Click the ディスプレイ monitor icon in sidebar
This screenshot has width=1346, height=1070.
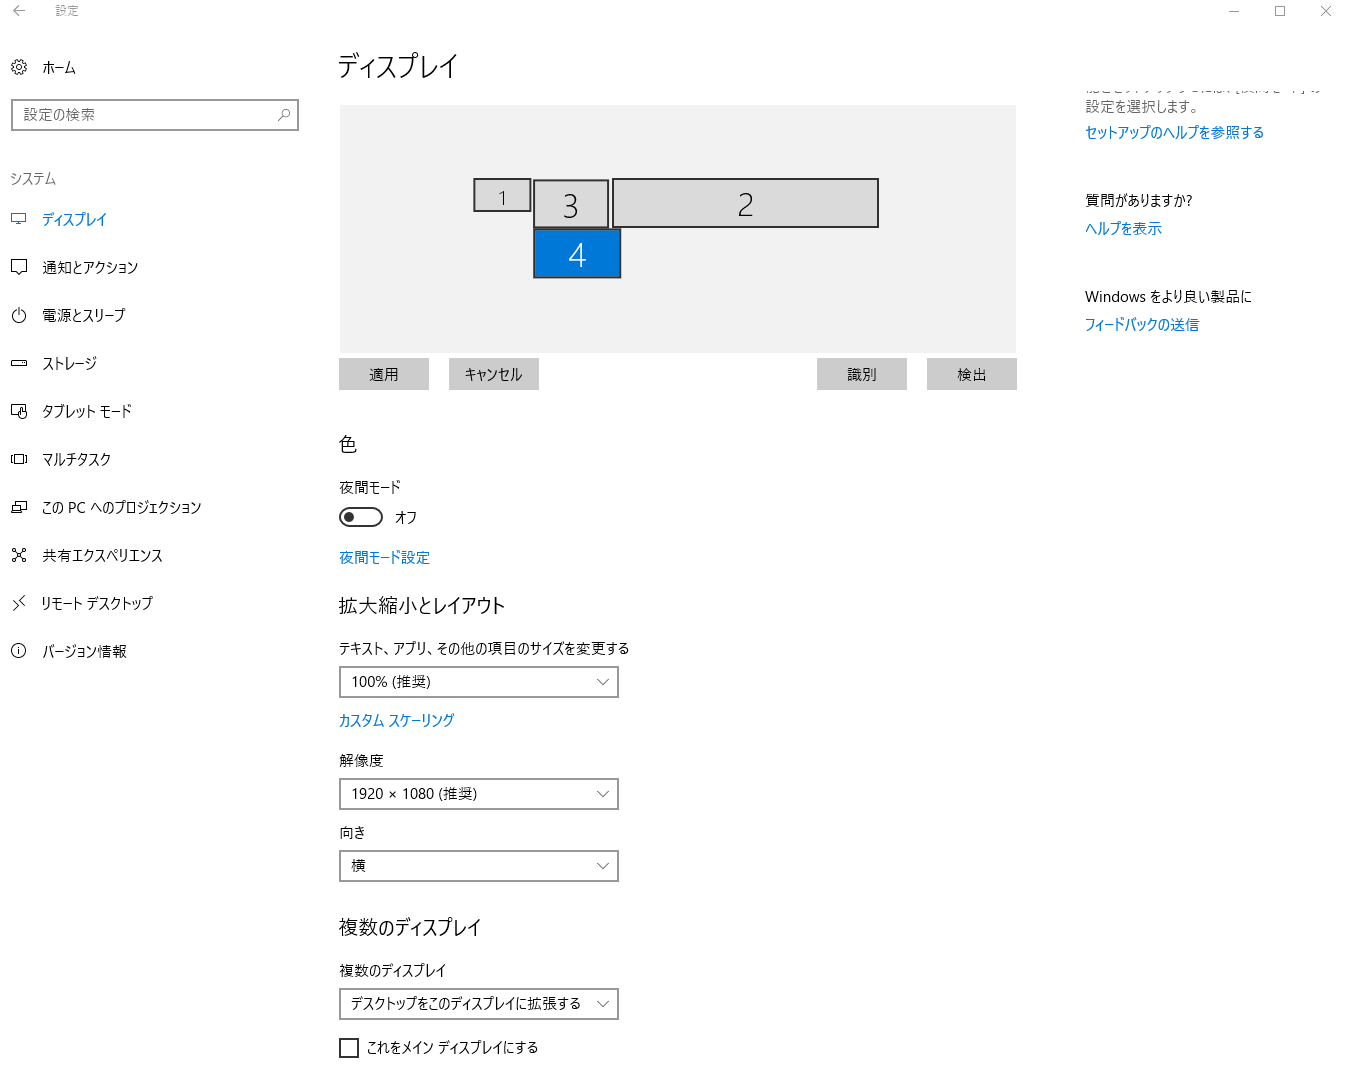19,219
